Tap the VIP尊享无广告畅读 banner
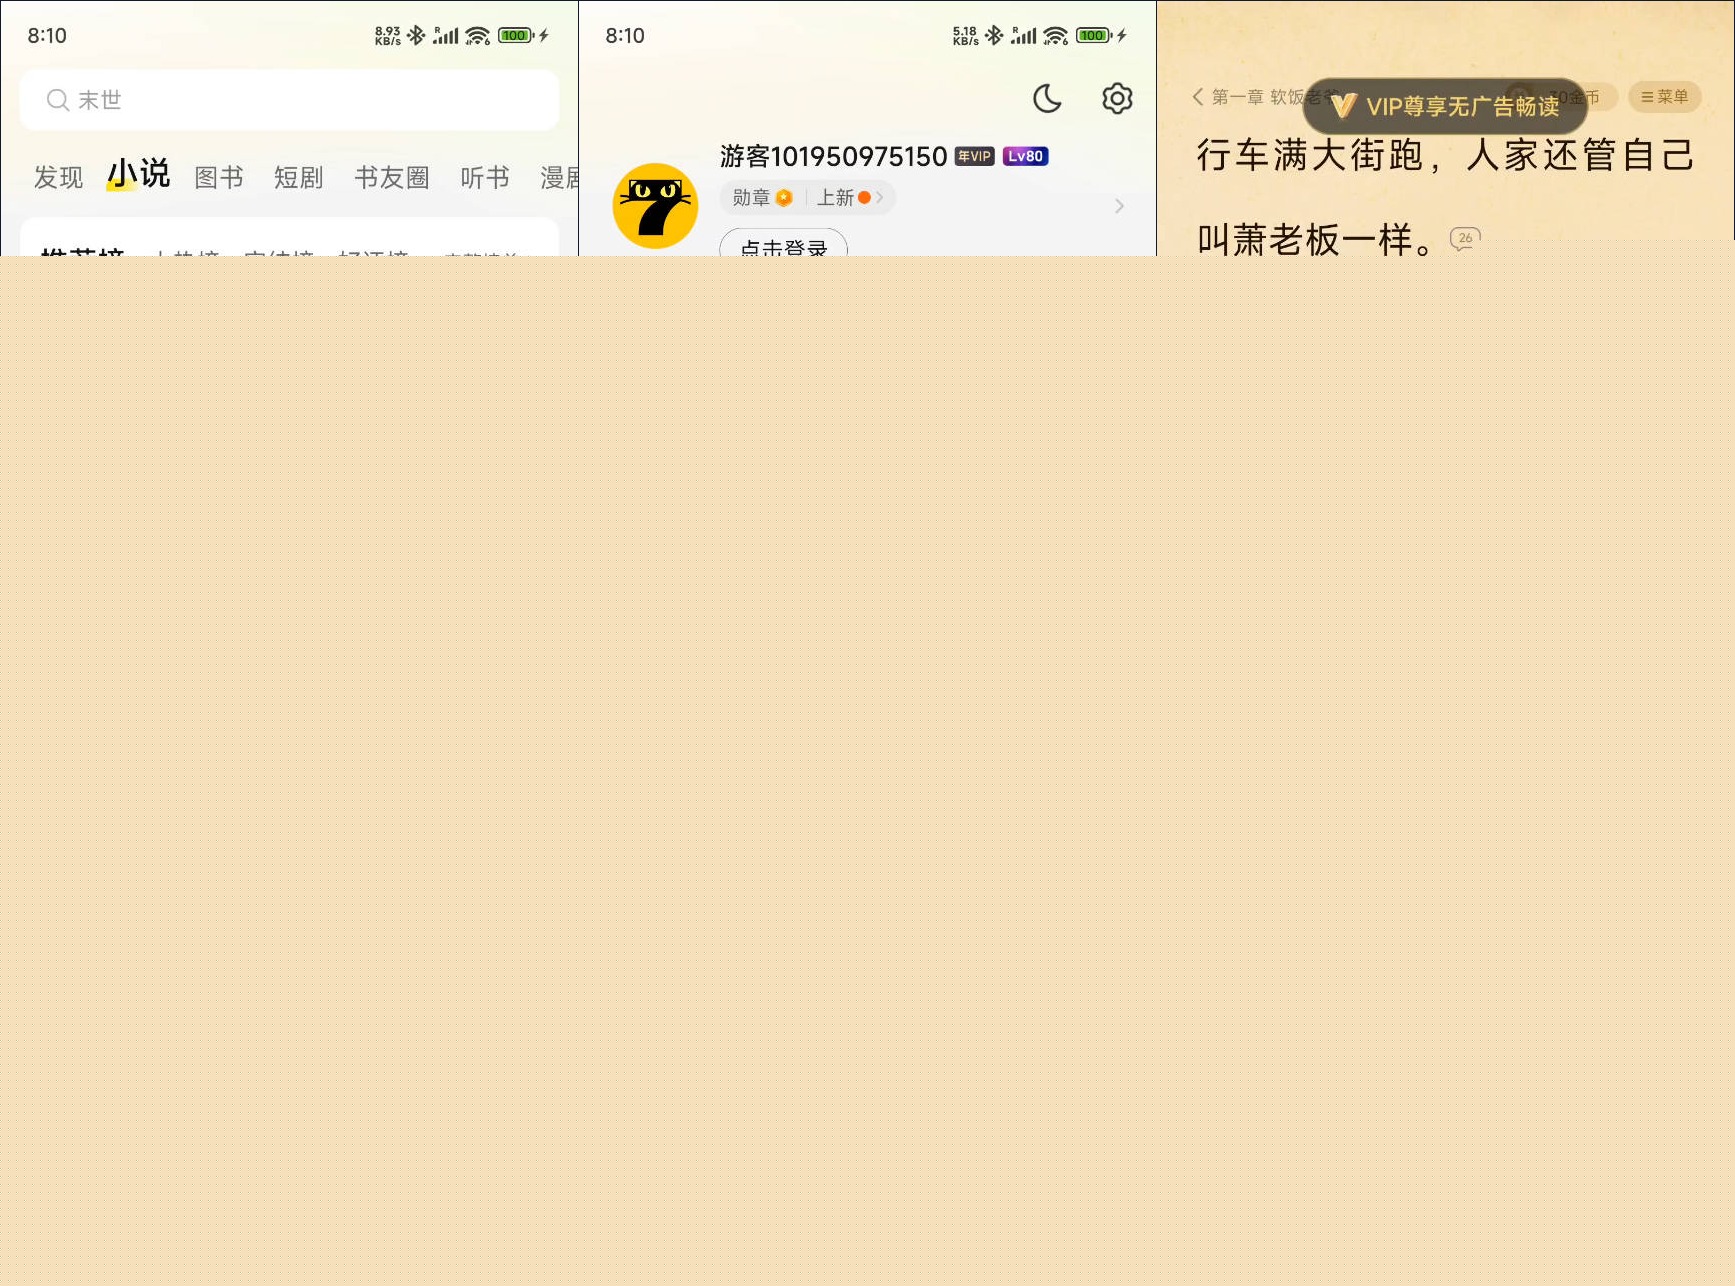1735x1286 pixels. pos(1445,106)
